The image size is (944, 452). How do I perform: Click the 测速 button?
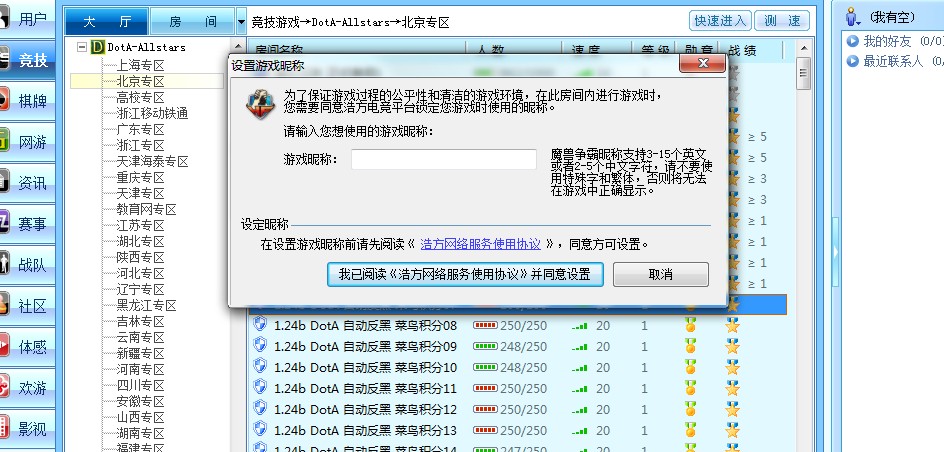(x=782, y=20)
